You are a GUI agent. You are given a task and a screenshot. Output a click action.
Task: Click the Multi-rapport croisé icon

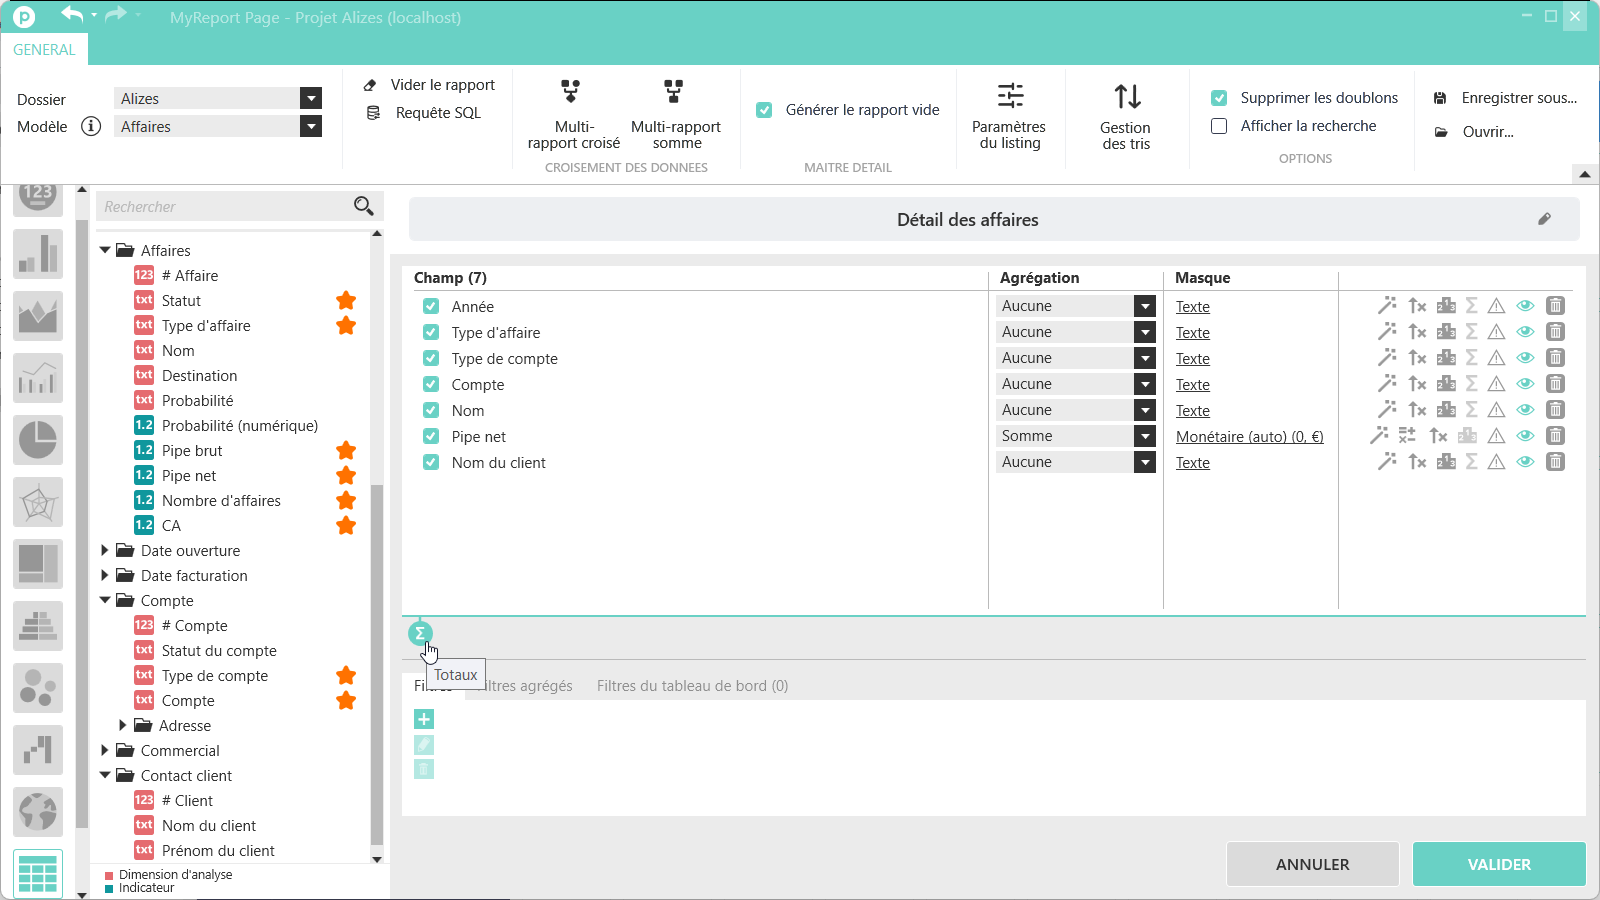[x=571, y=93]
